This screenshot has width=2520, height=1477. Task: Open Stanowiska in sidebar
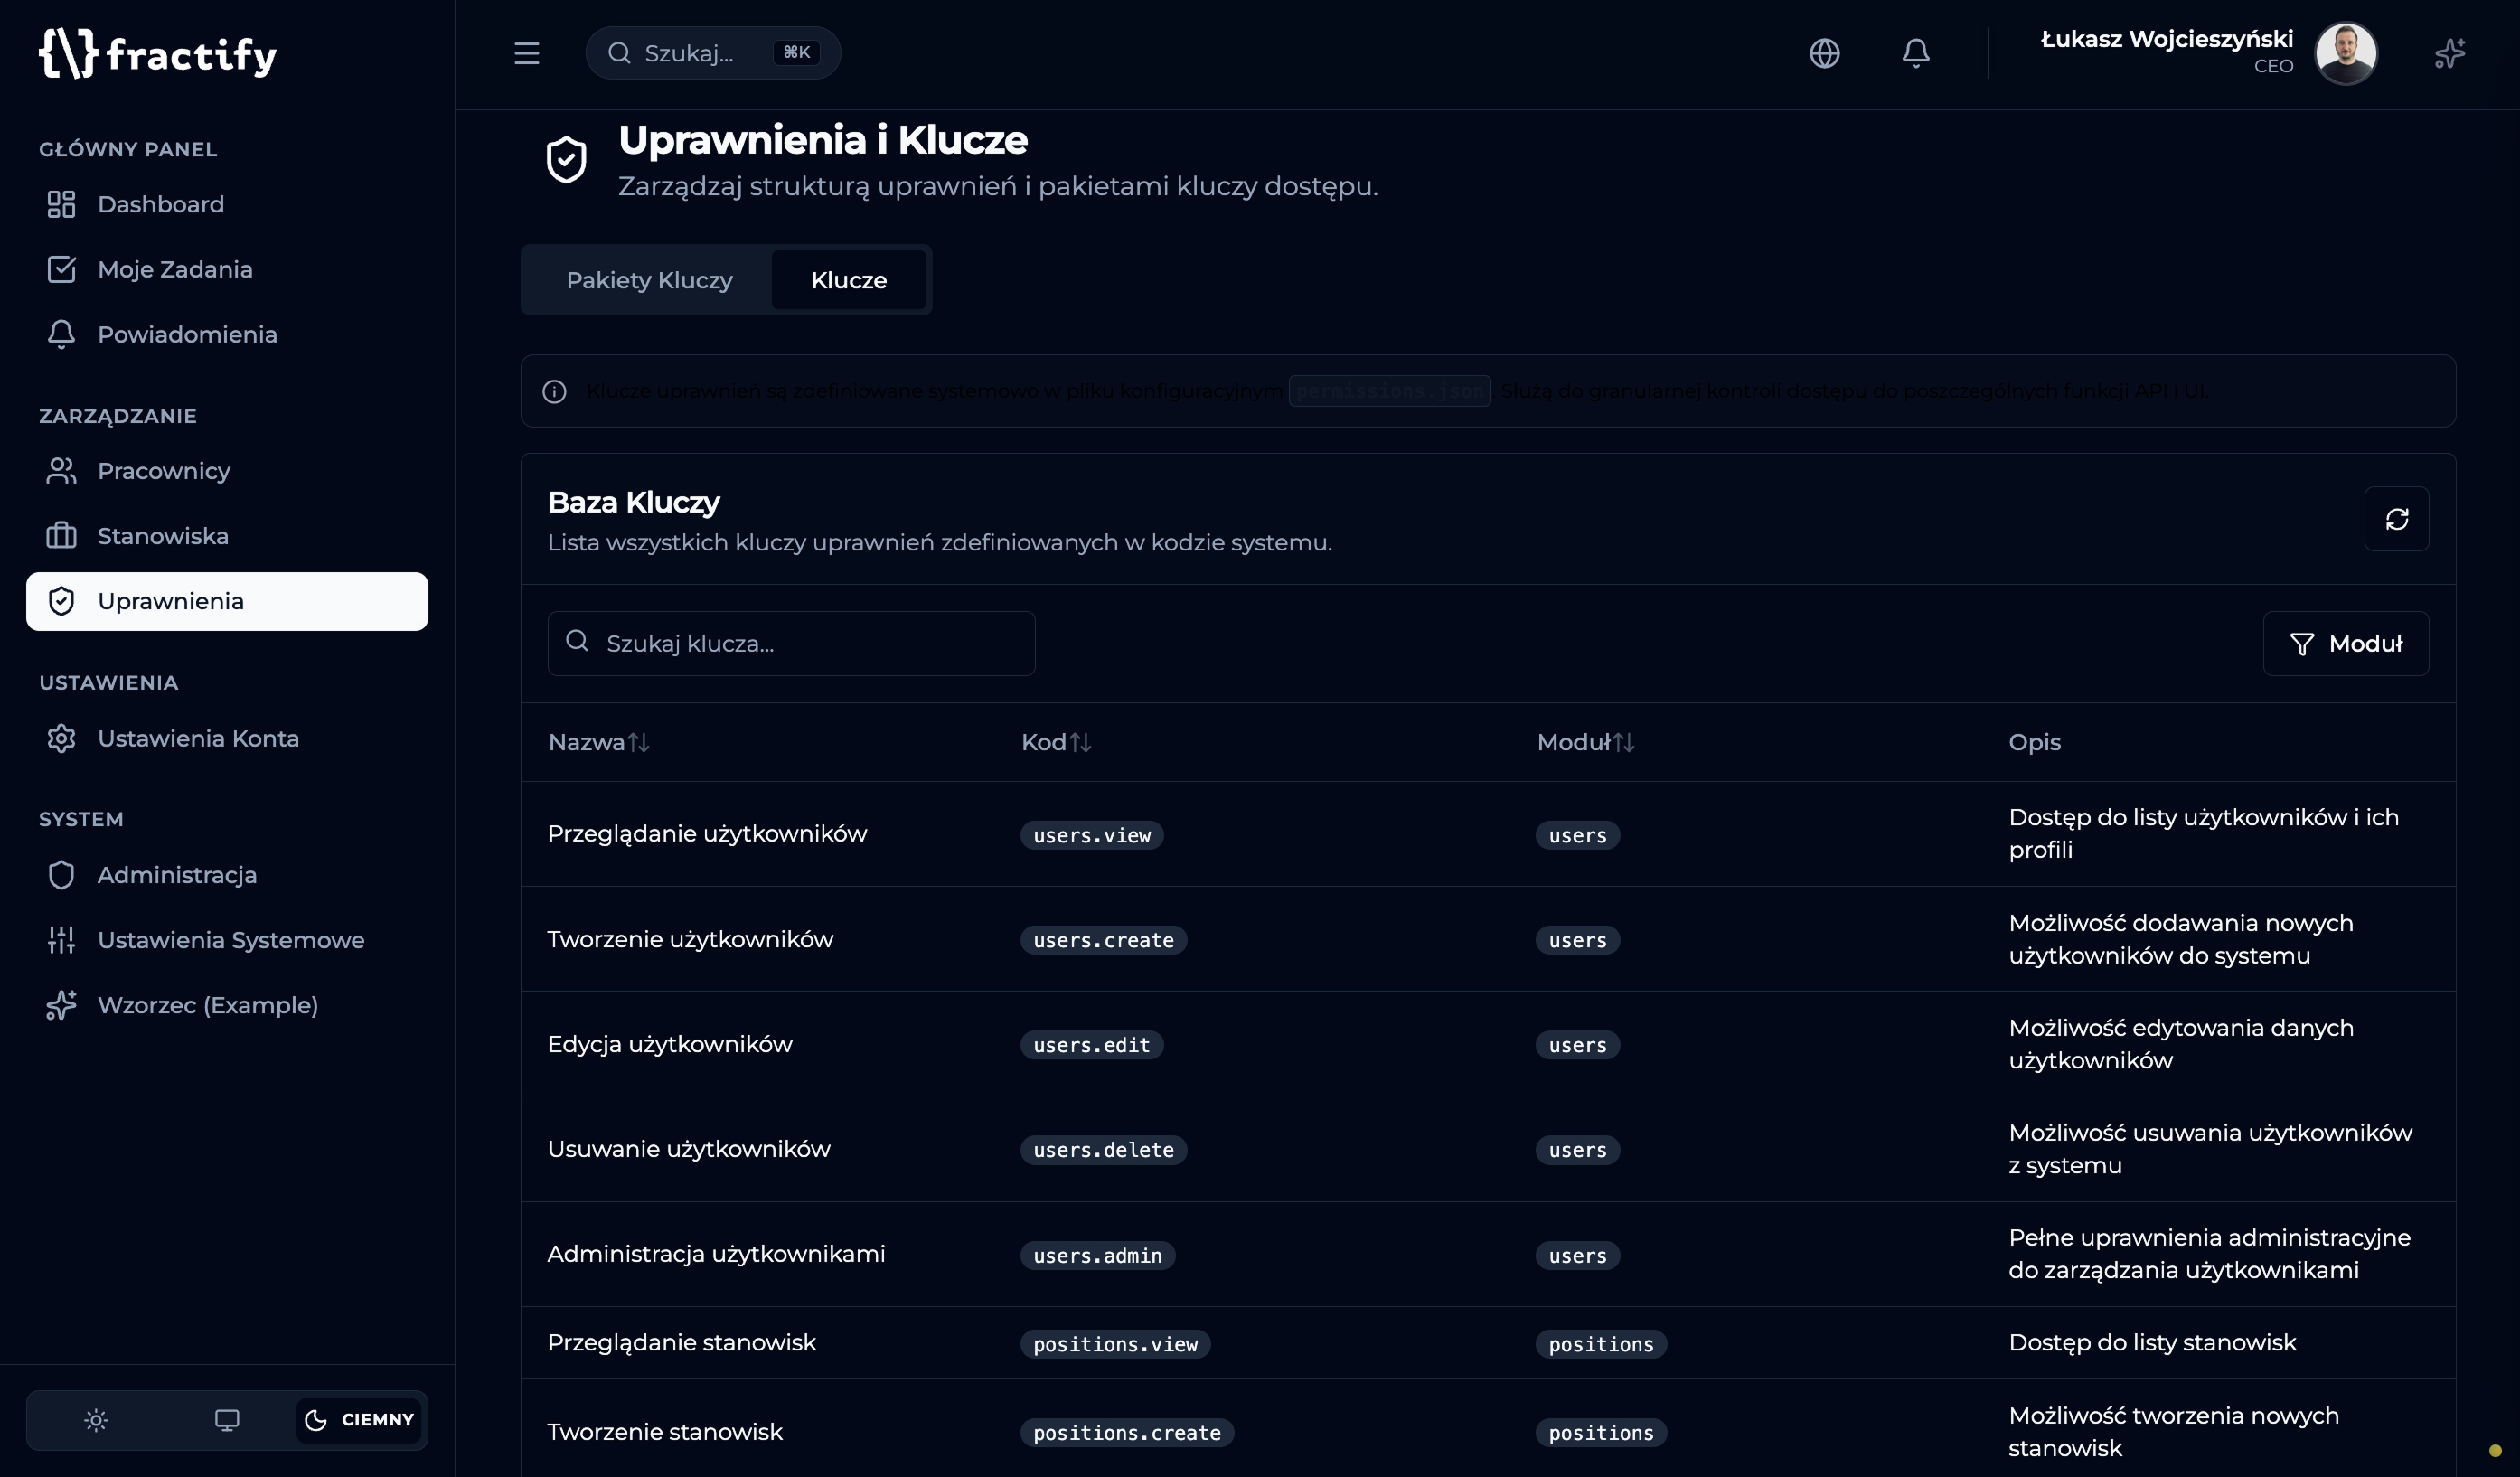(x=227, y=536)
